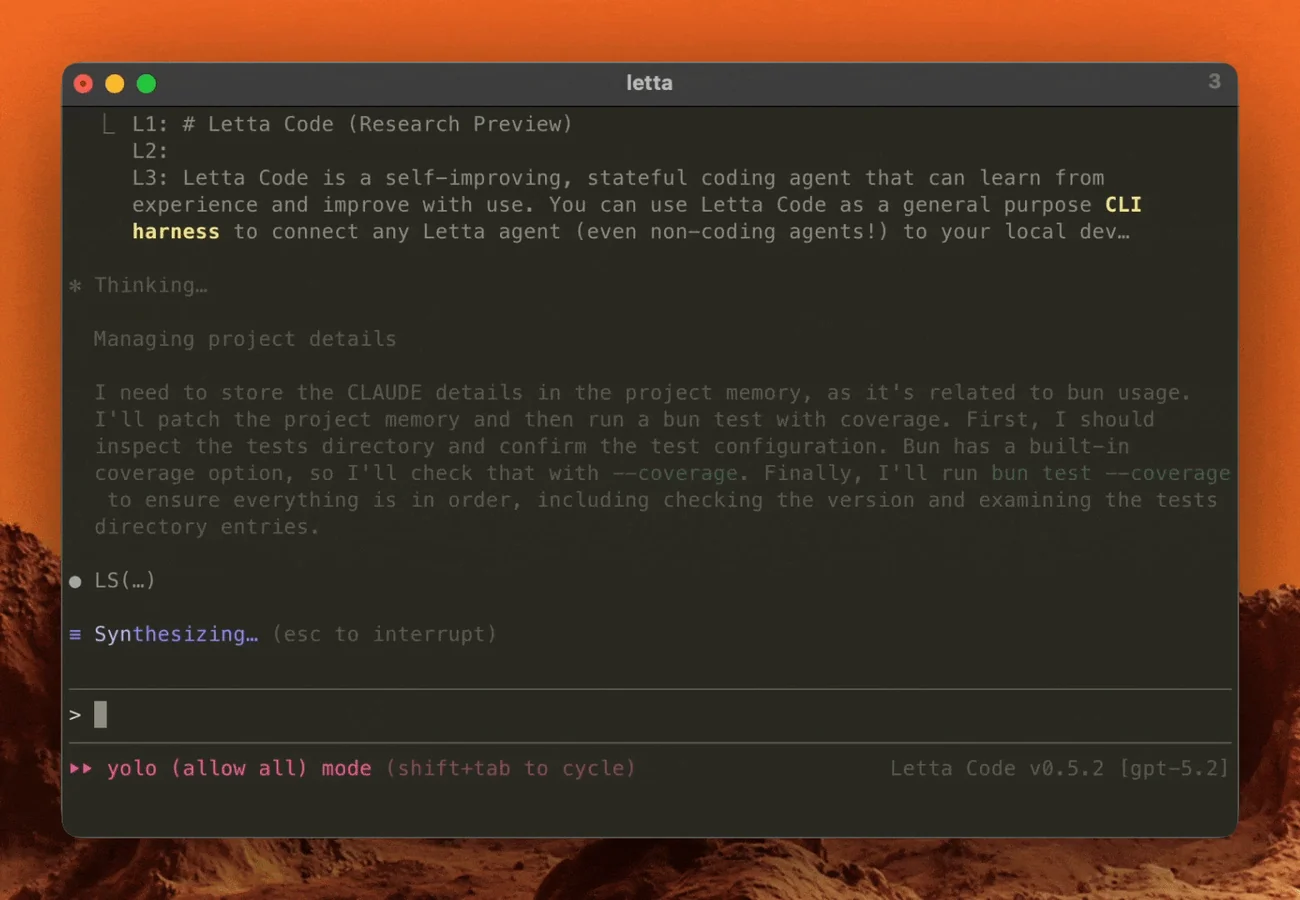Click the esc to interrupt hint

pyautogui.click(x=384, y=634)
